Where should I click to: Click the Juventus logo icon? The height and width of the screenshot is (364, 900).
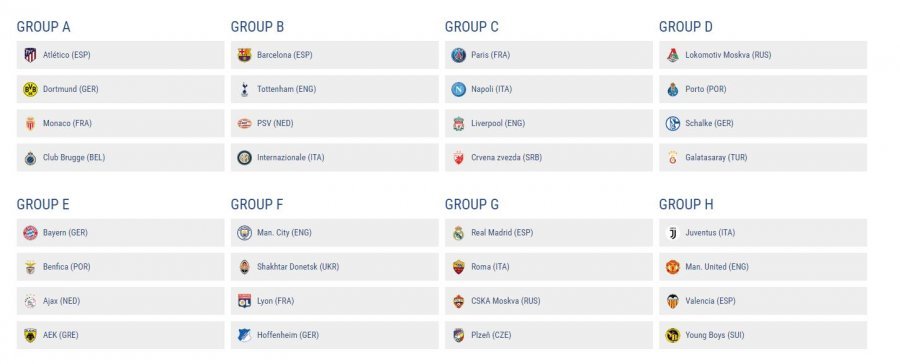tap(673, 233)
